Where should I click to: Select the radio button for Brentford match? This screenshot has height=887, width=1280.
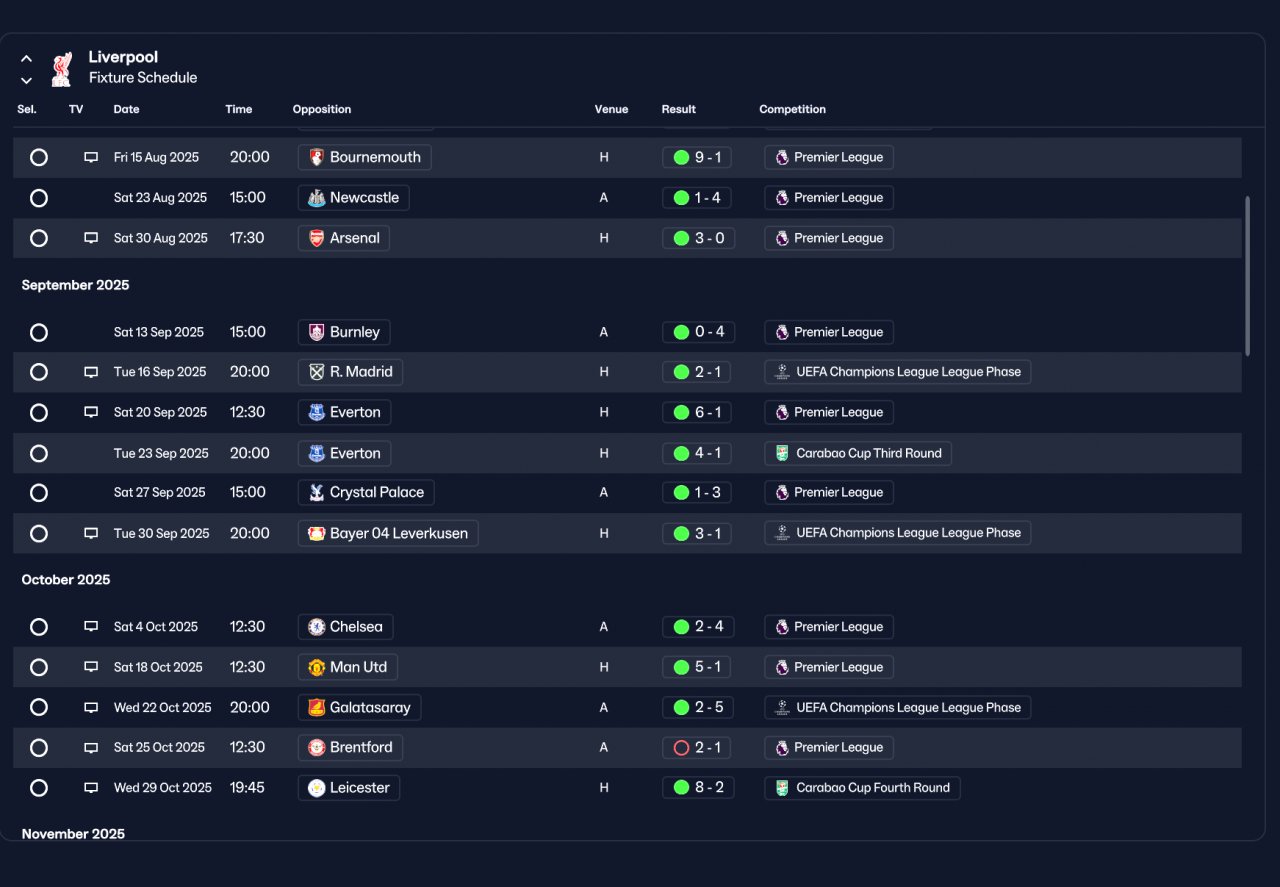(39, 747)
